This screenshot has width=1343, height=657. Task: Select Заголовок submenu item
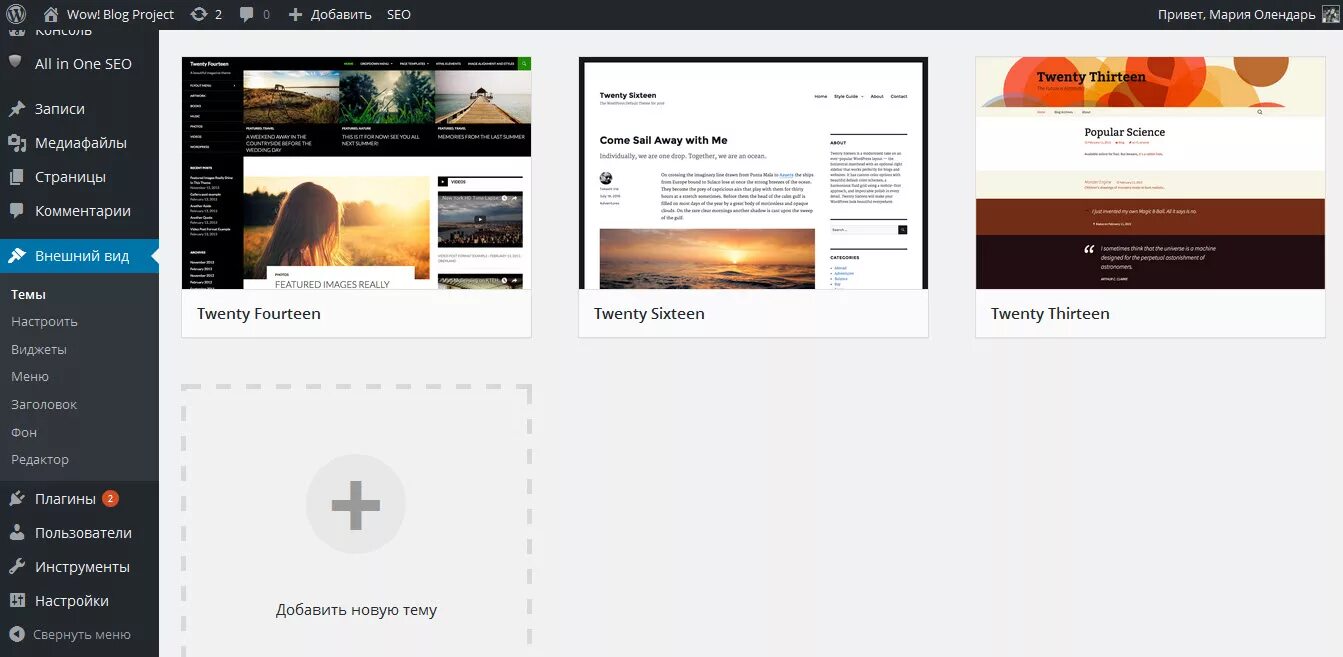[x=44, y=405]
